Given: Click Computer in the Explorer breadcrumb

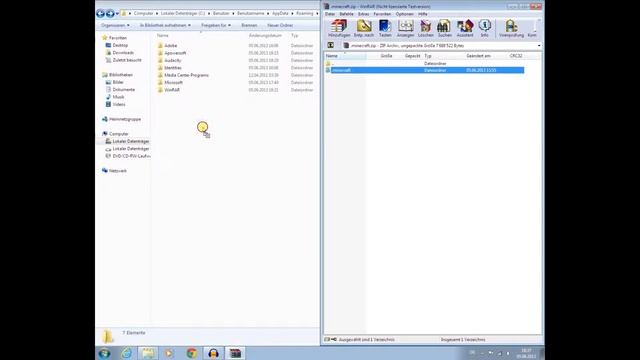Looking at the screenshot, I should [x=143, y=13].
